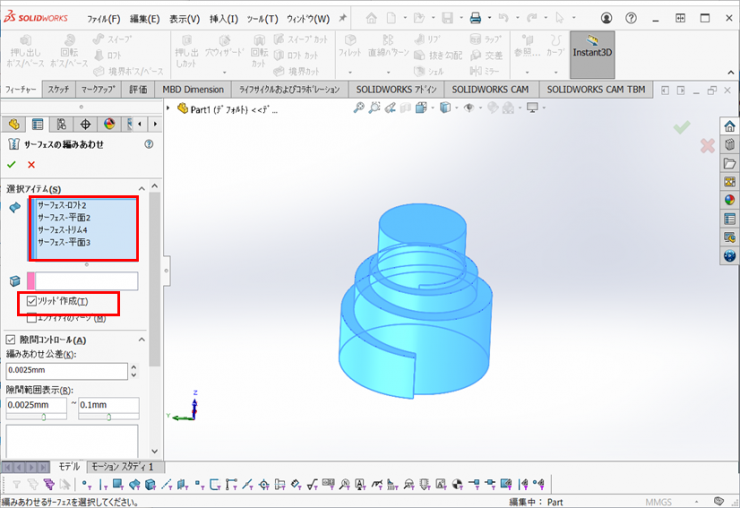
Task: Open the ファイル(F) menu
Action: coord(103,19)
